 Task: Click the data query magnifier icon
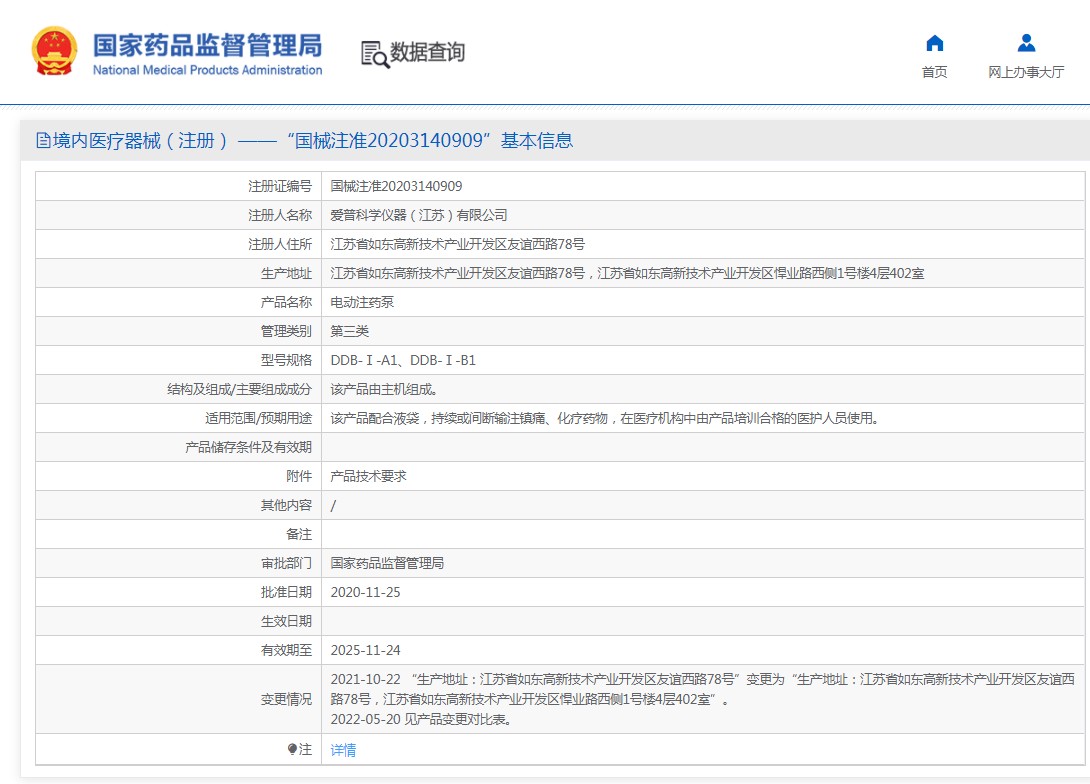pyautogui.click(x=375, y=53)
